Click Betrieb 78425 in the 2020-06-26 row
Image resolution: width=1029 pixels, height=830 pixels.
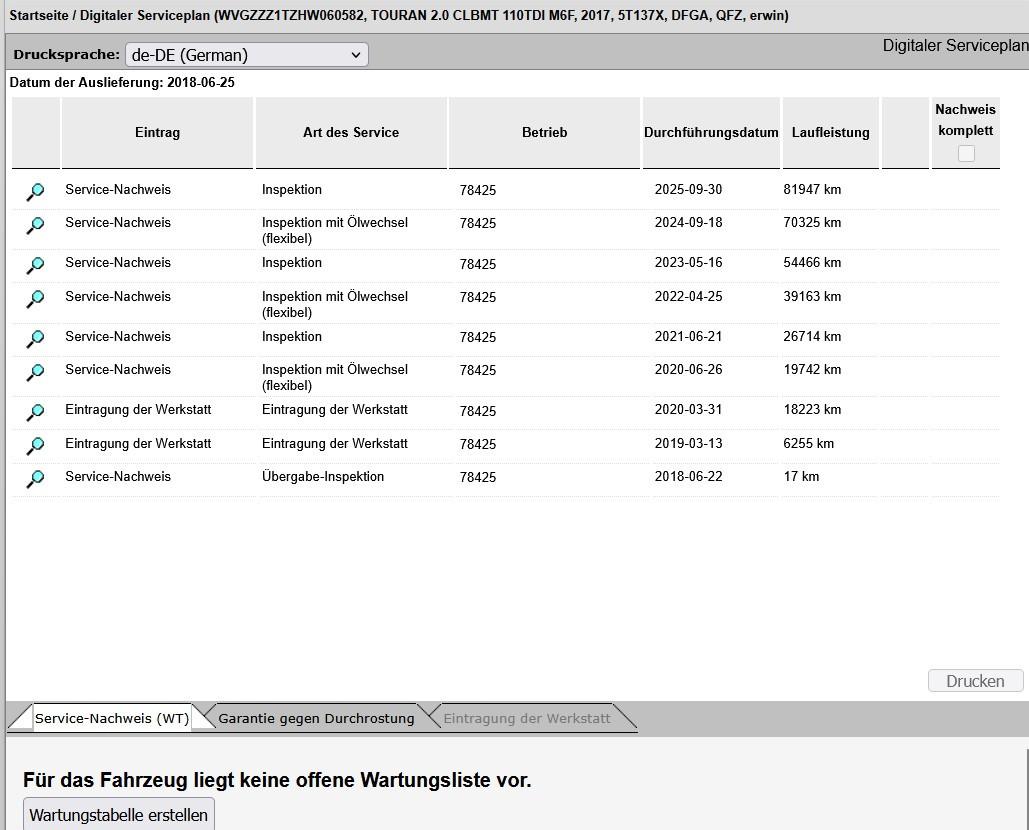(478, 371)
